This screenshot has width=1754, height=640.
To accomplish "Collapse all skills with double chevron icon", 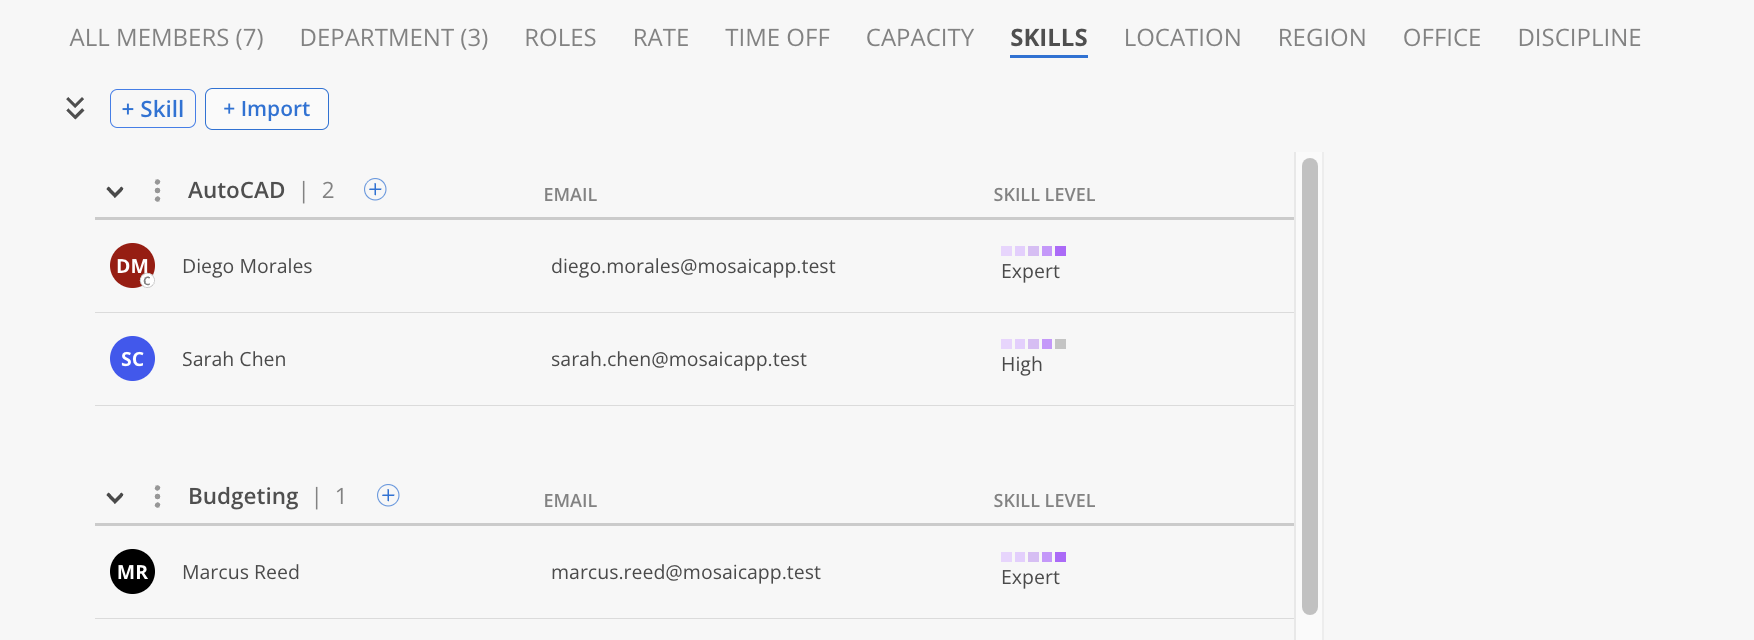I will pyautogui.click(x=75, y=108).
